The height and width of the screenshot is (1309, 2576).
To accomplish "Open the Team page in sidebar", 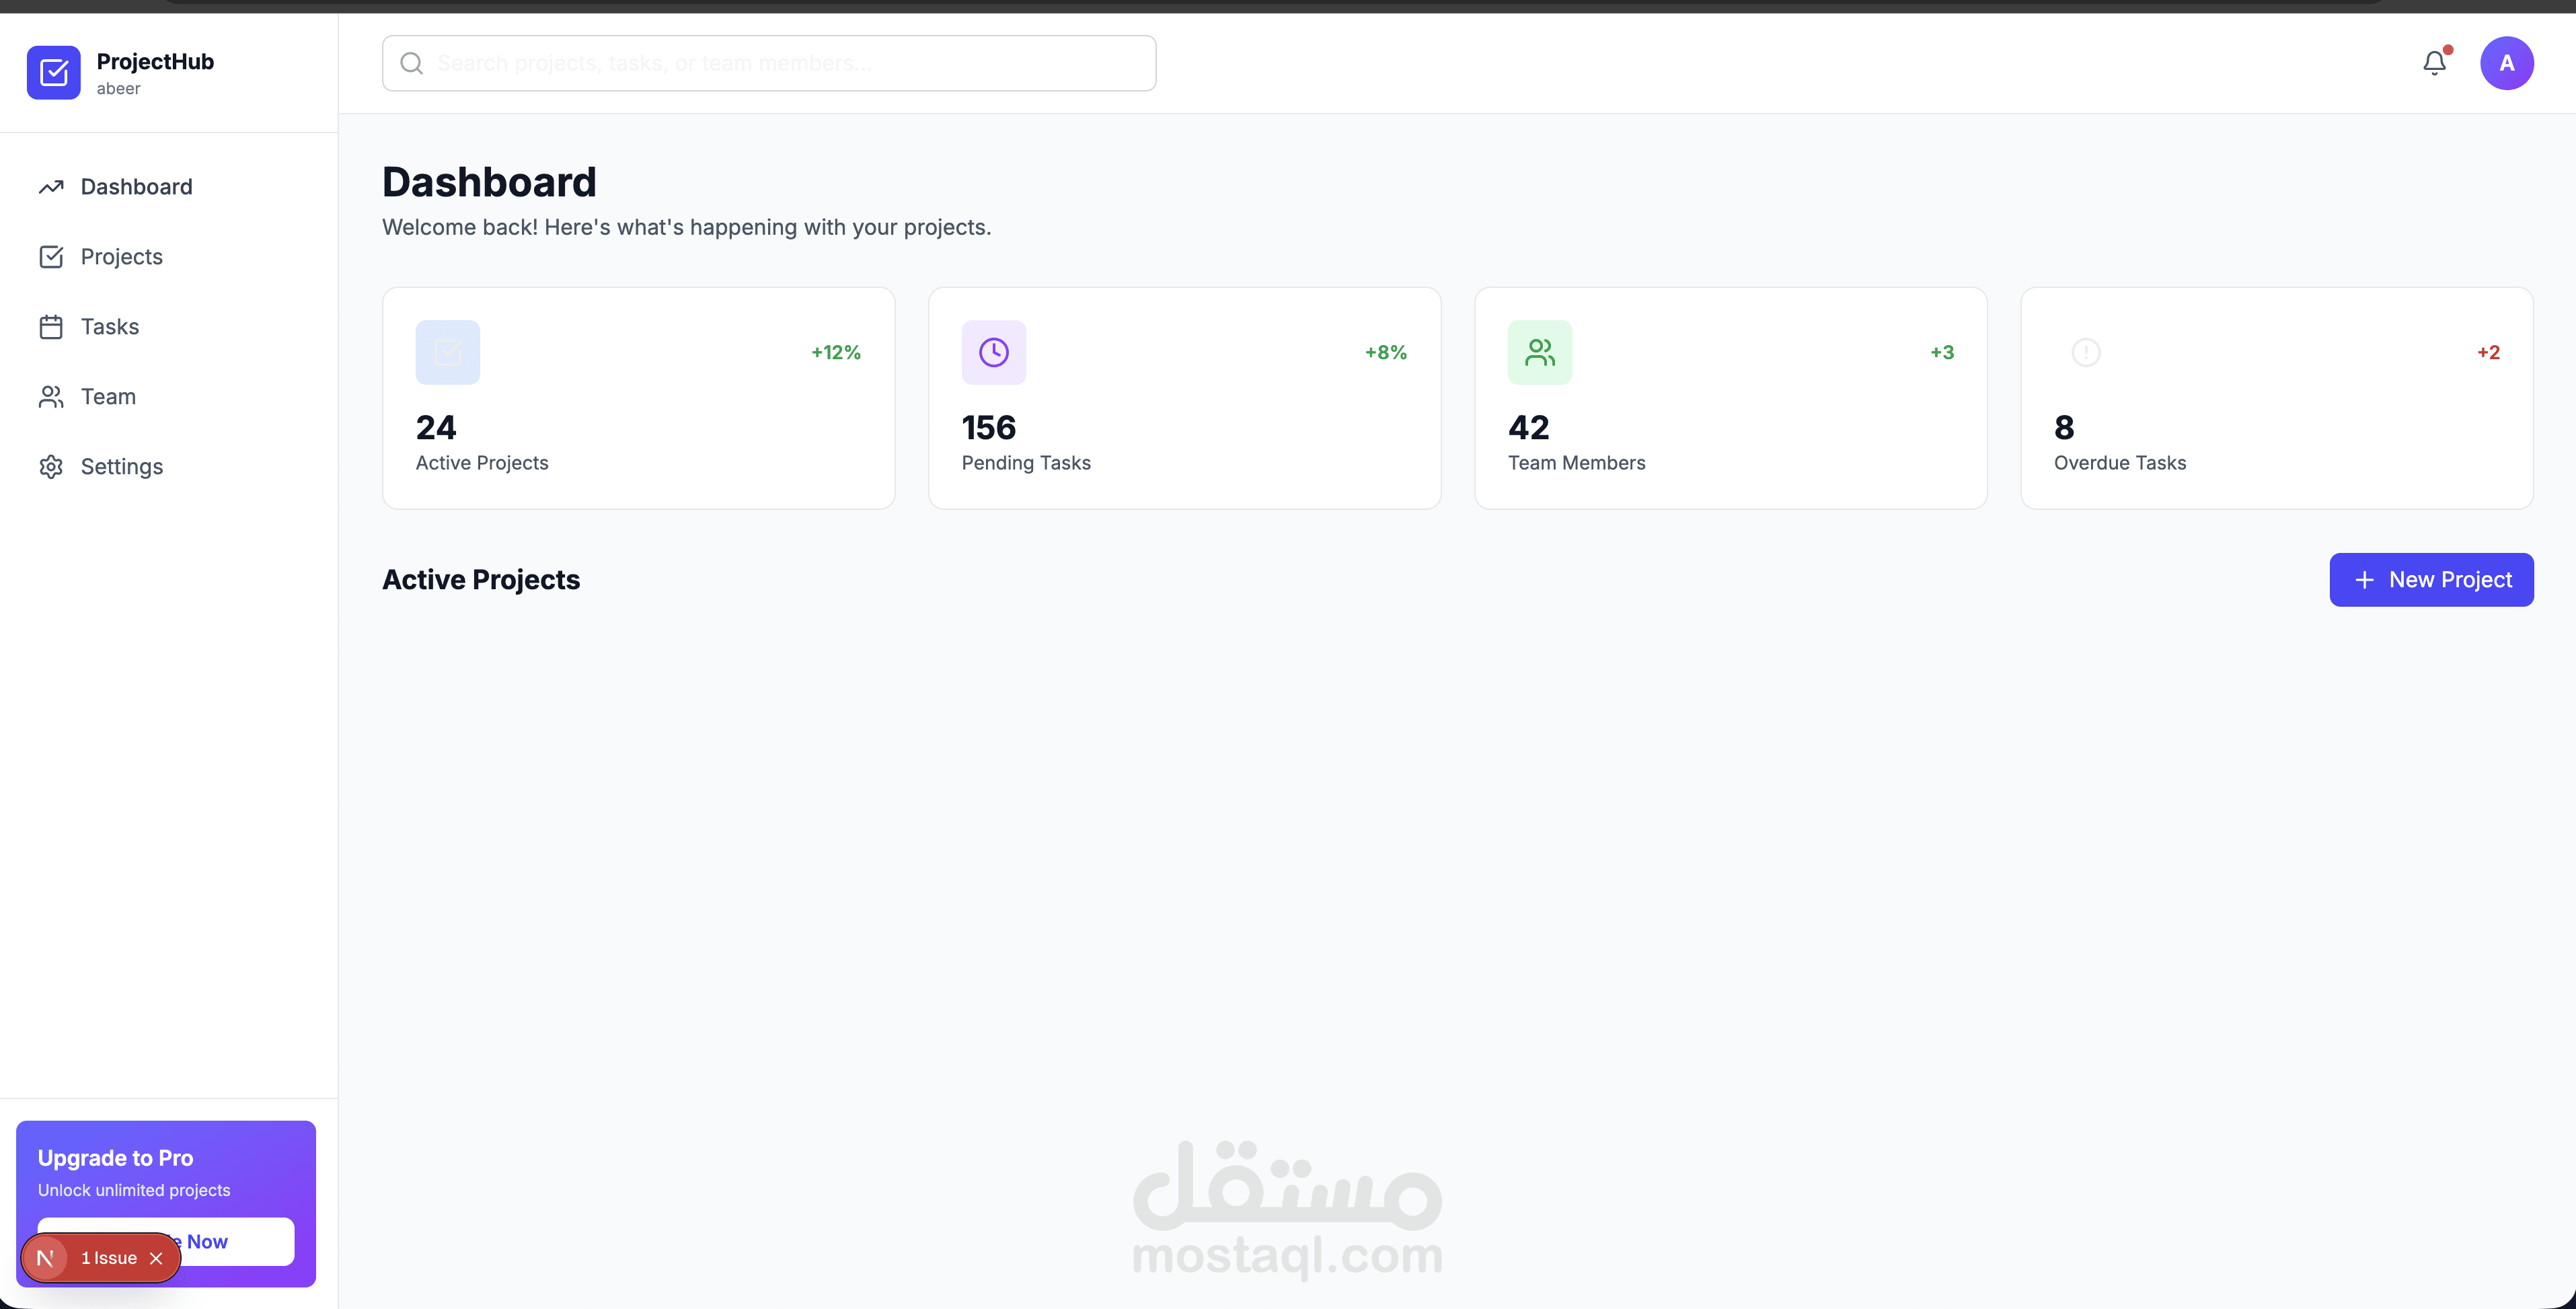I will click(169, 397).
